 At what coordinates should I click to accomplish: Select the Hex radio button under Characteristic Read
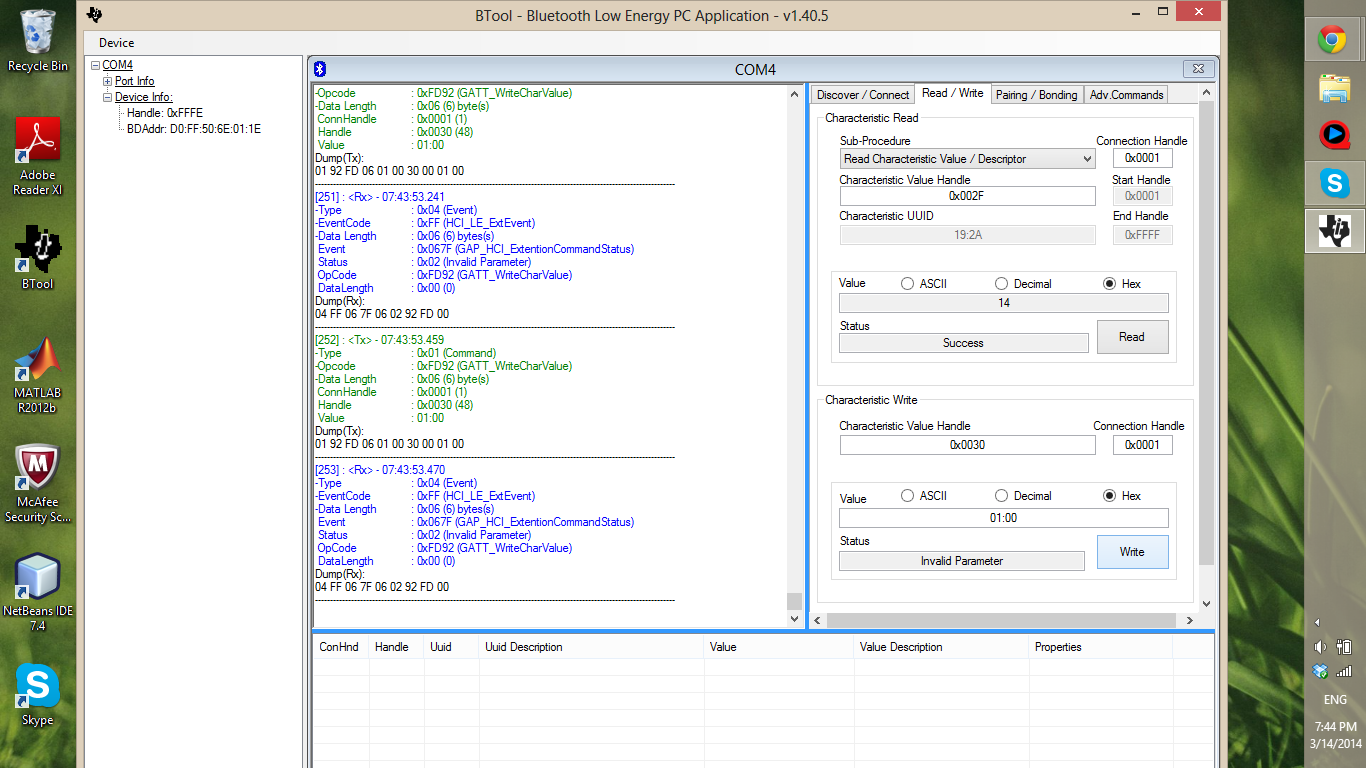tap(1121, 284)
